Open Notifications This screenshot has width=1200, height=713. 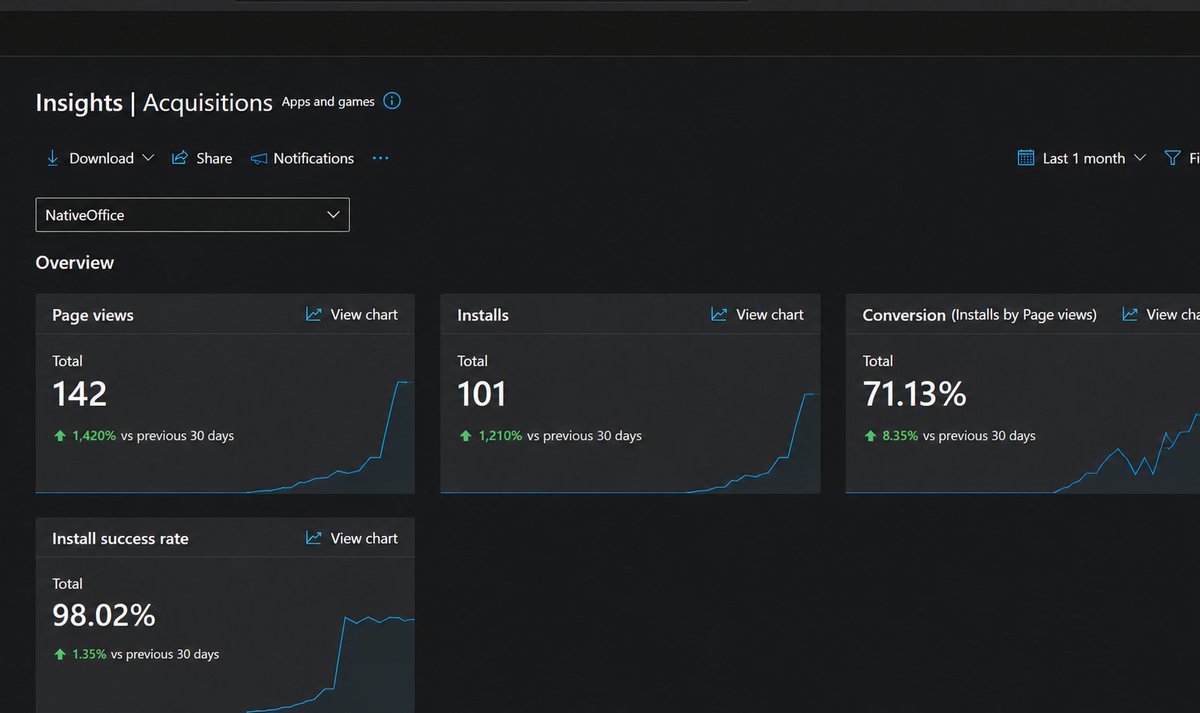(302, 158)
